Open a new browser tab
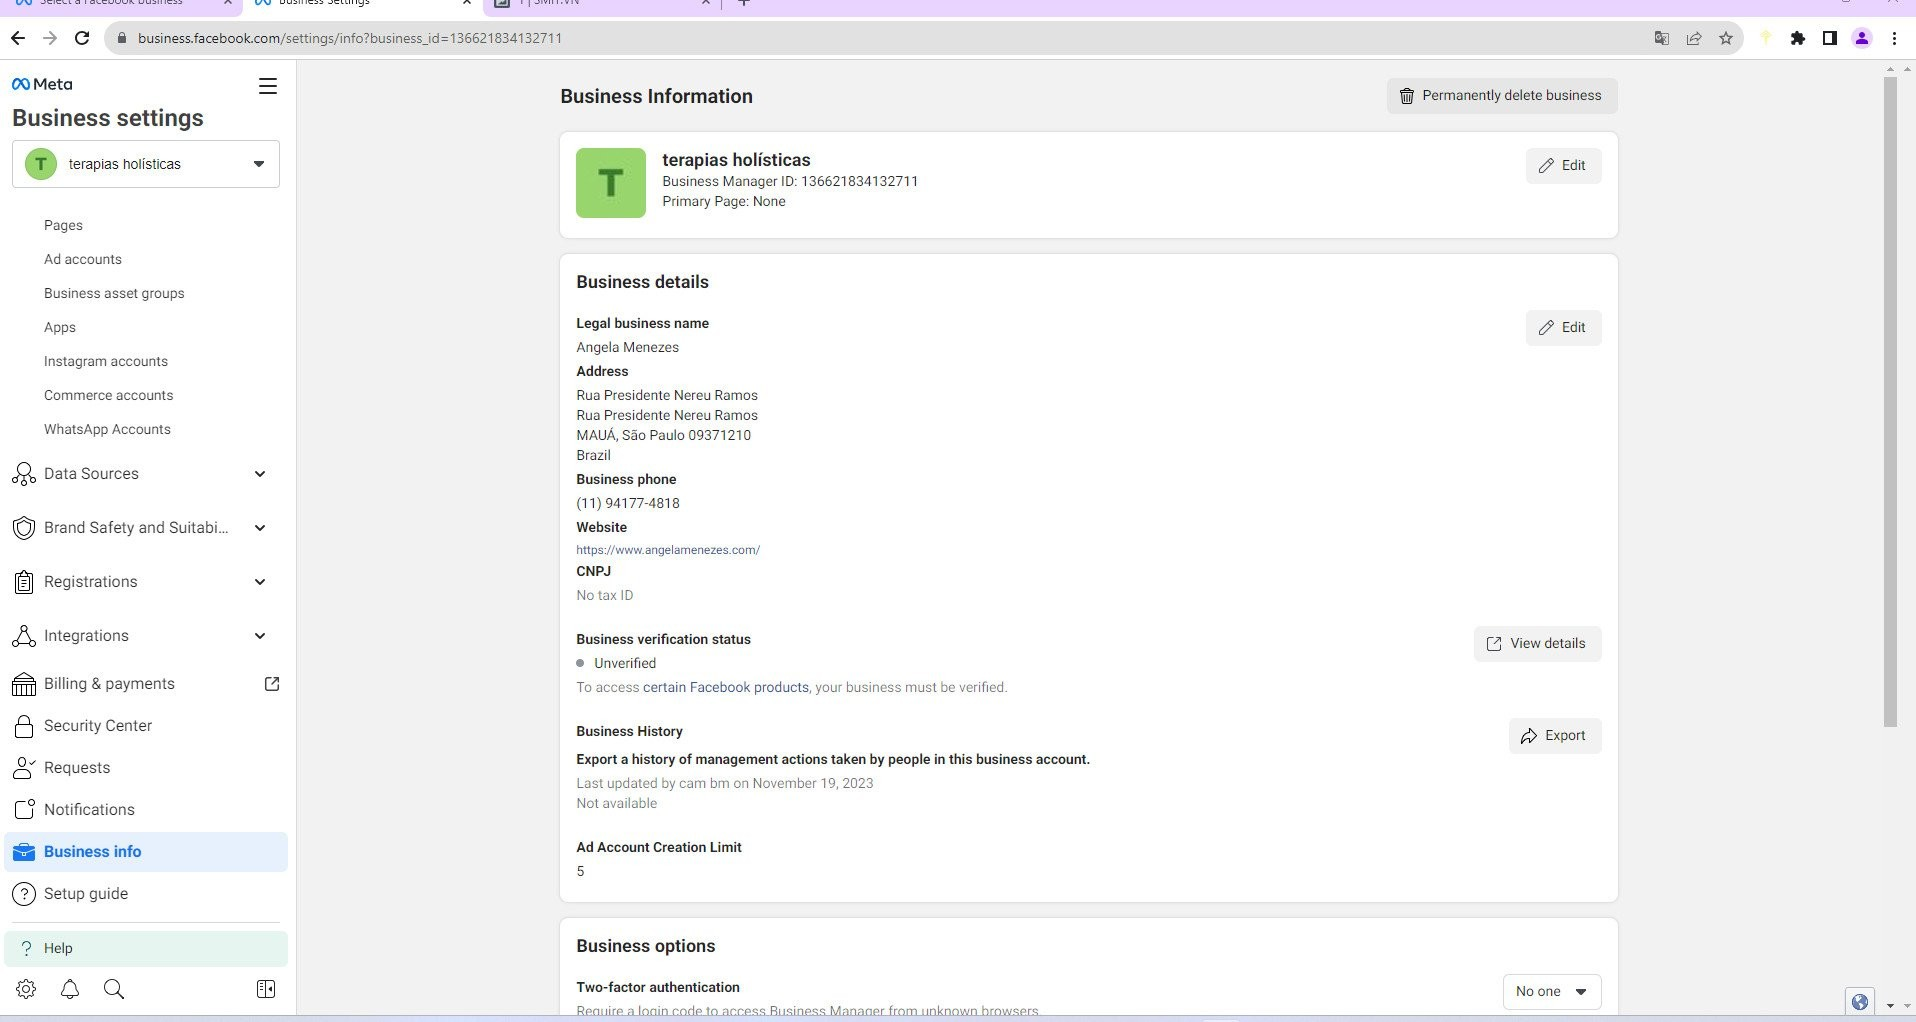The image size is (1916, 1022). pos(744,4)
